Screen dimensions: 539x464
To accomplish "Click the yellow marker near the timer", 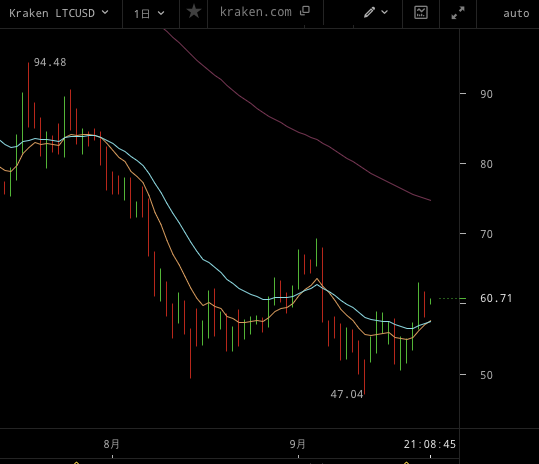I will pos(407,463).
